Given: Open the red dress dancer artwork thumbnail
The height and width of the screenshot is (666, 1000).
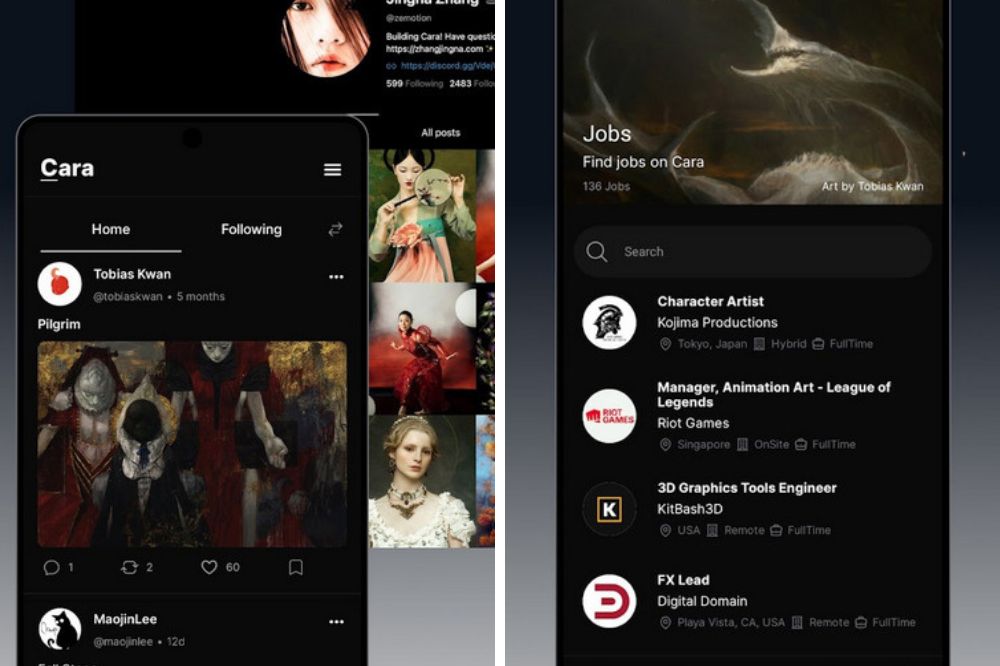Looking at the screenshot, I should [422, 348].
